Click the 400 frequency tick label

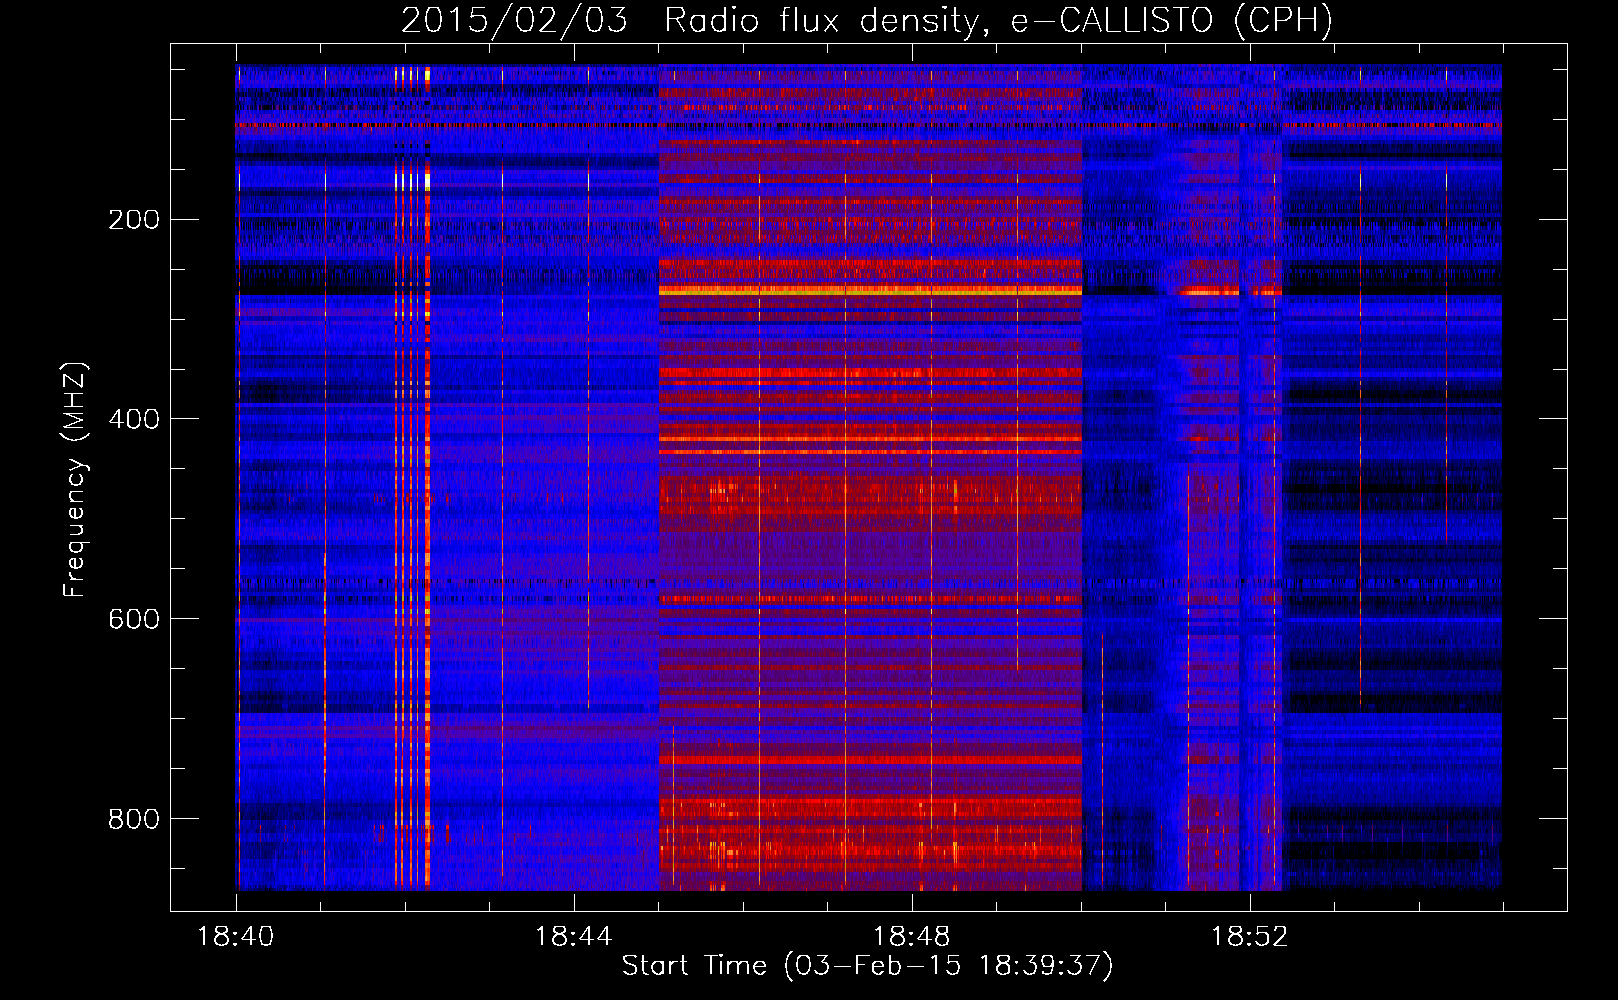(x=134, y=419)
